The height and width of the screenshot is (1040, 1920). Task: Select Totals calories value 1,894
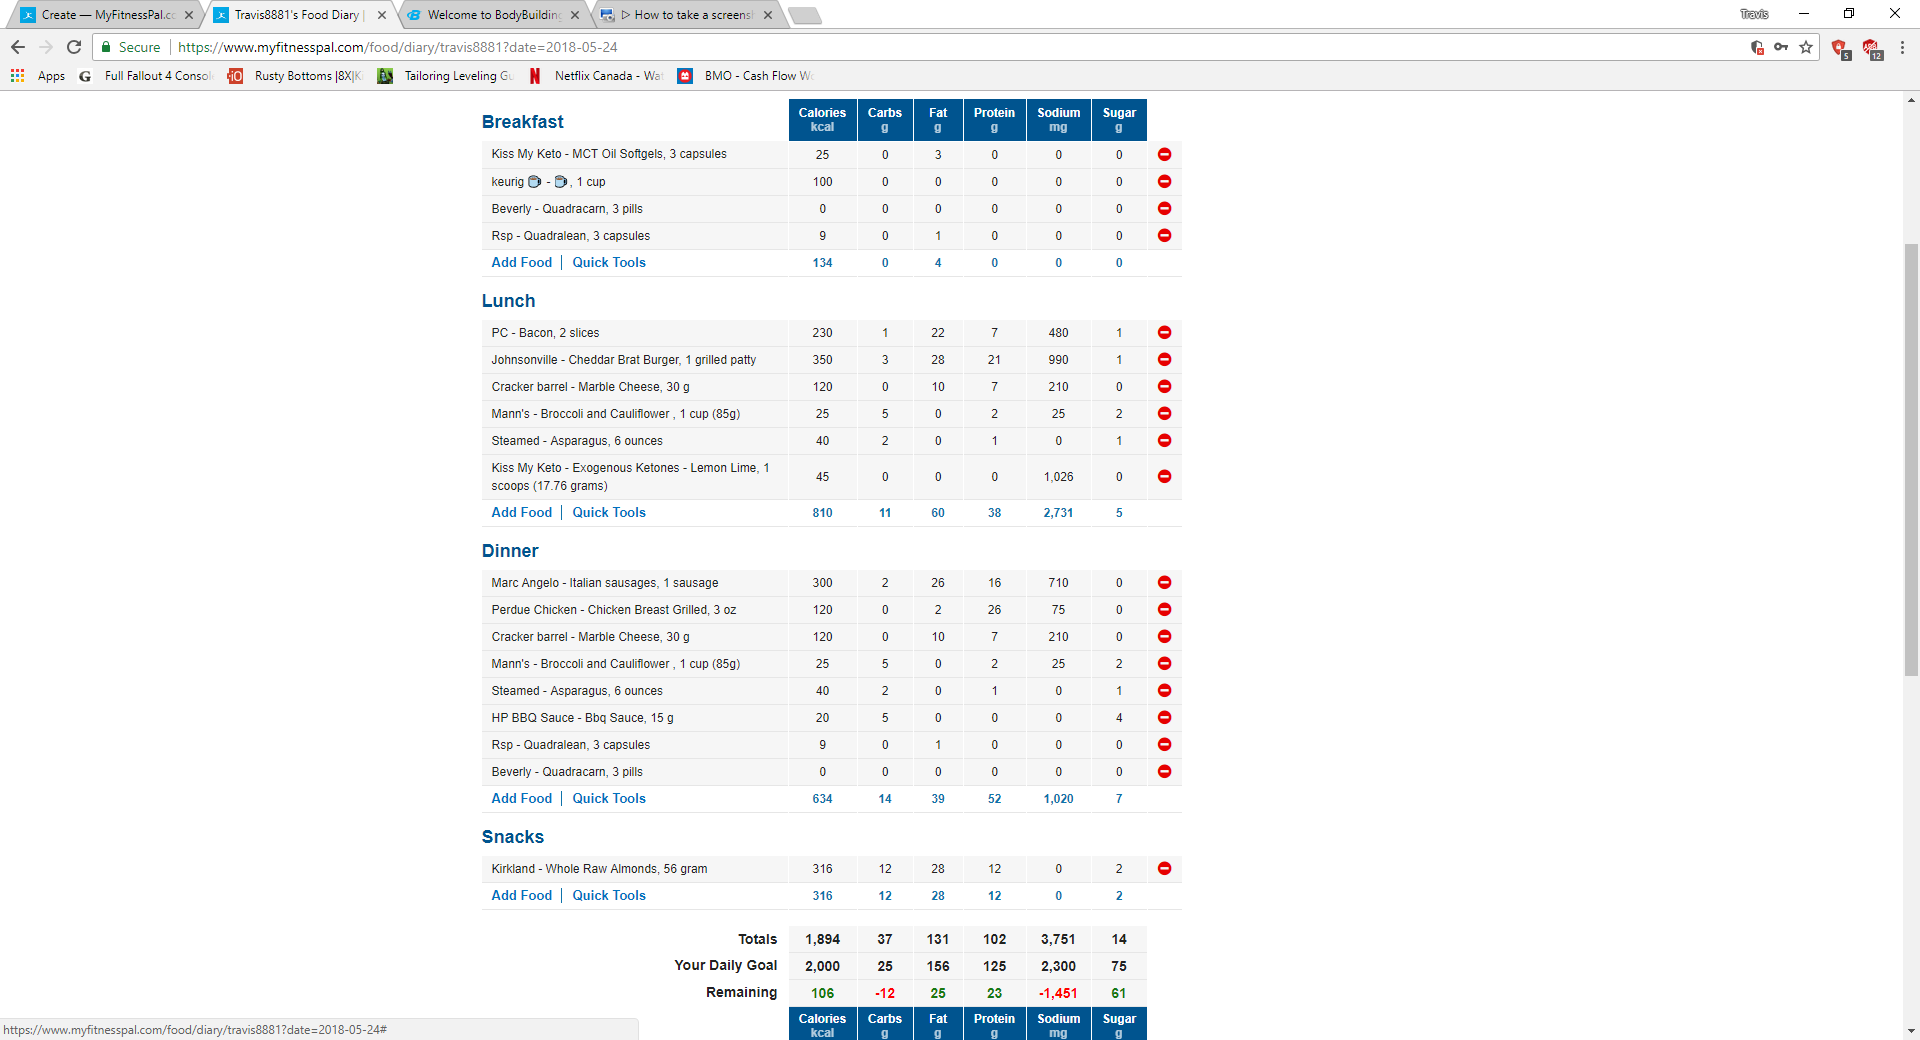(822, 939)
